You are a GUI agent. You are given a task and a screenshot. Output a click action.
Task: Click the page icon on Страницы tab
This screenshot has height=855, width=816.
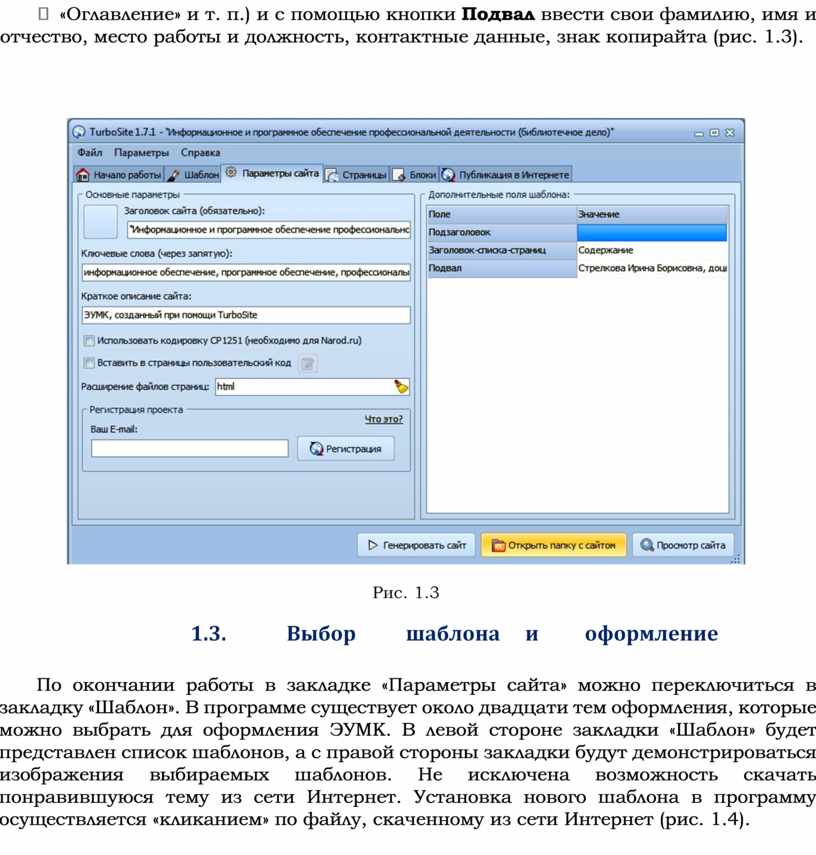pyautogui.click(x=332, y=175)
